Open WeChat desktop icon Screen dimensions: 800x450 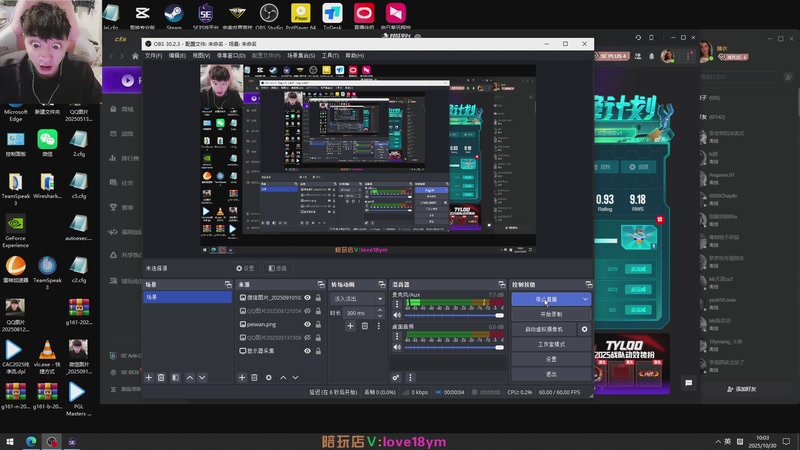pos(47,142)
